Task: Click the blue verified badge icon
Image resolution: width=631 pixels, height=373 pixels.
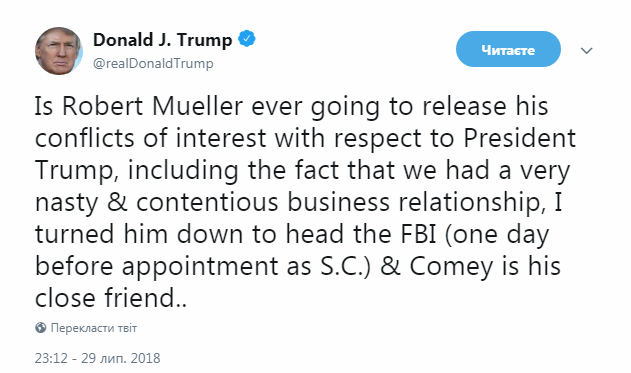Action: pos(247,39)
